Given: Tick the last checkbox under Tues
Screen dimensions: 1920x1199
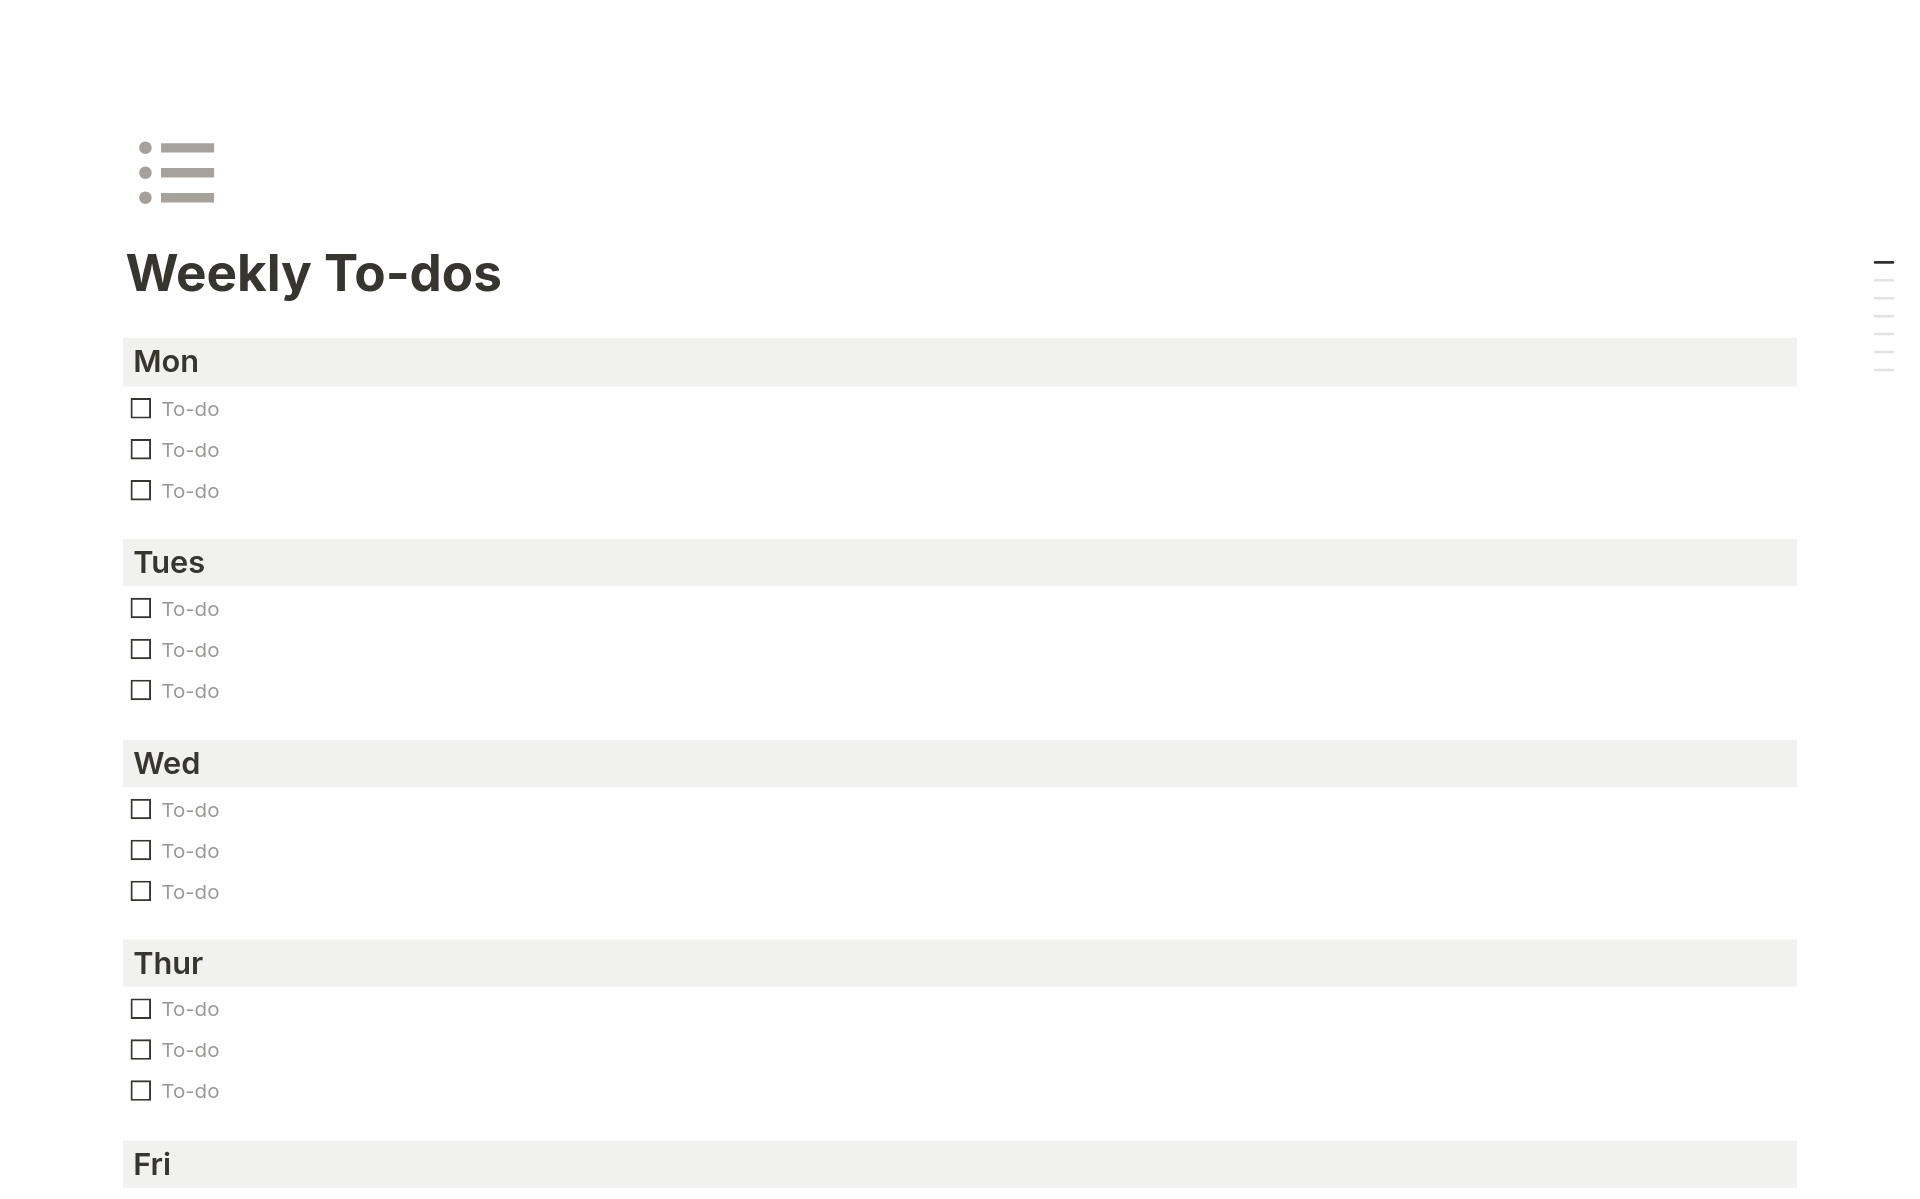Looking at the screenshot, I should (x=141, y=690).
